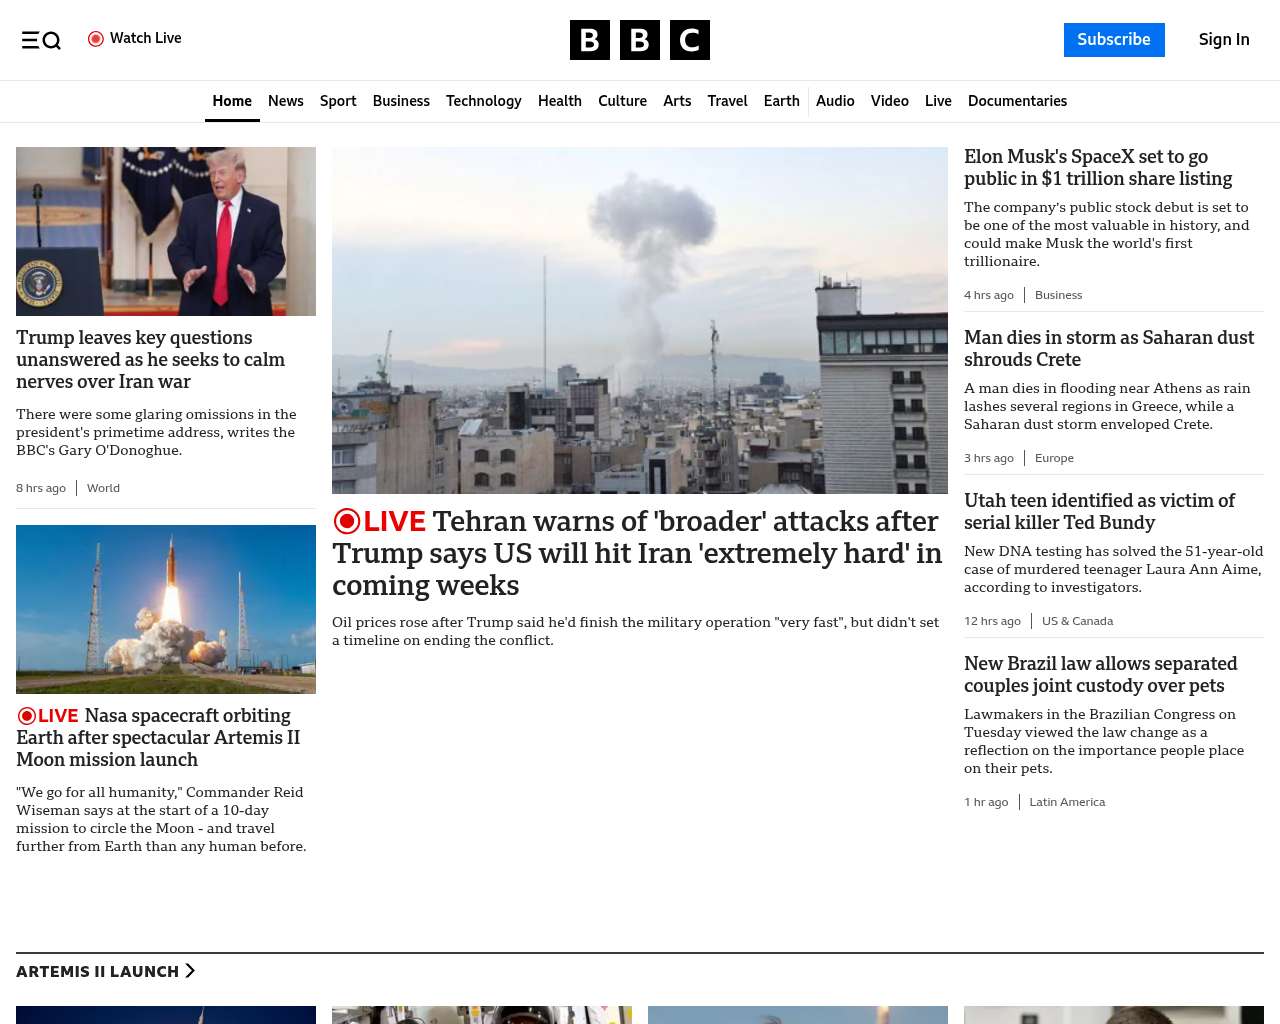Read the Elon Musk SpaceX share listing story
Screen dimensions: 1280x1024
coord(1097,168)
